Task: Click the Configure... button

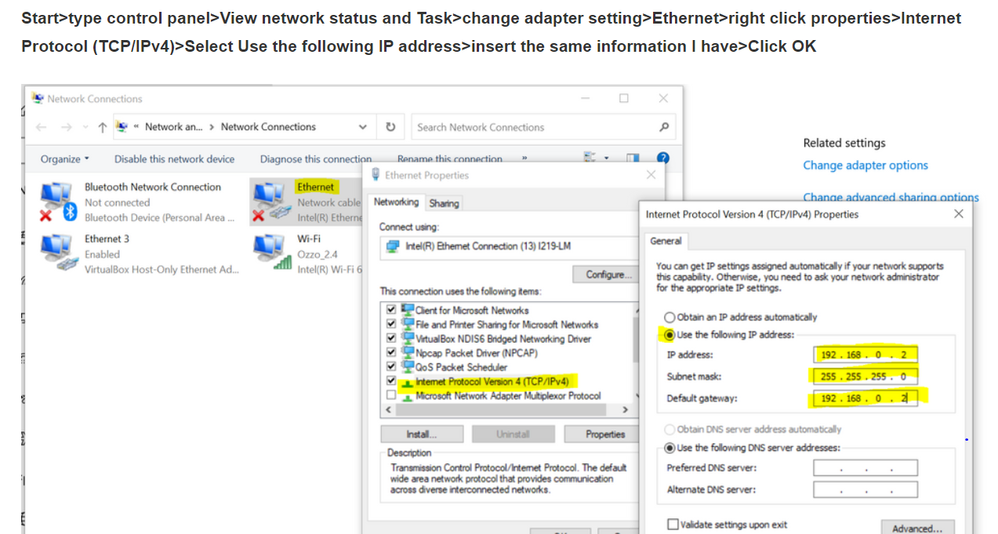Action: 605,274
